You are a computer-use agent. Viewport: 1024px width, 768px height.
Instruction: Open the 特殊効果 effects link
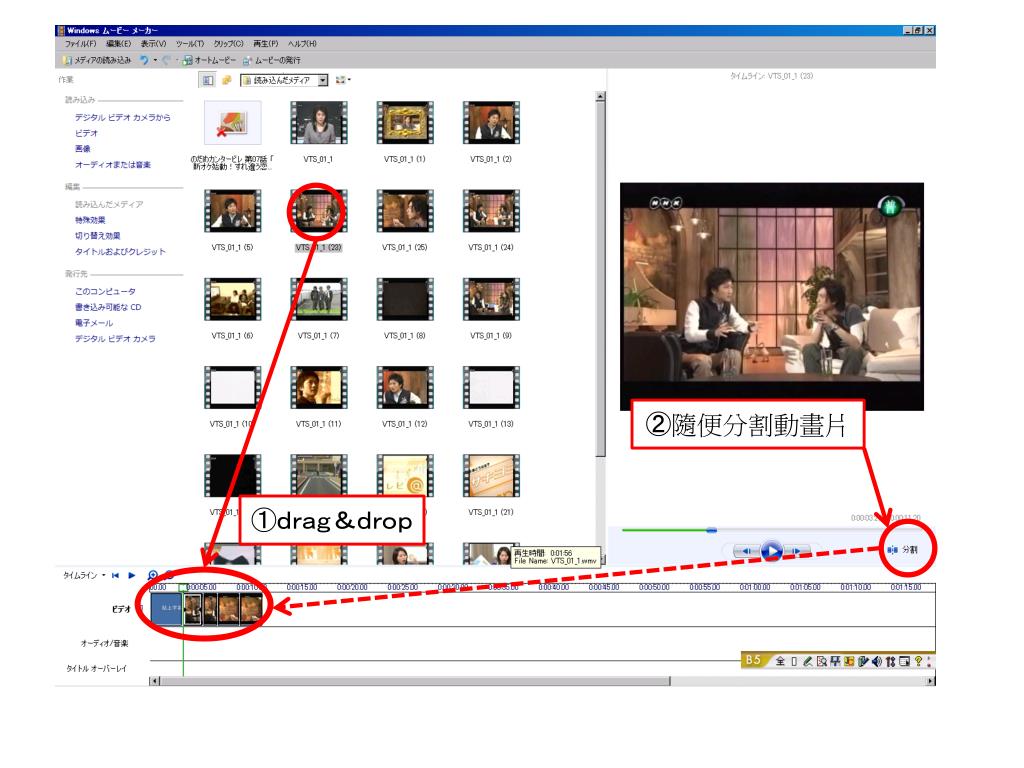pyautogui.click(x=89, y=220)
